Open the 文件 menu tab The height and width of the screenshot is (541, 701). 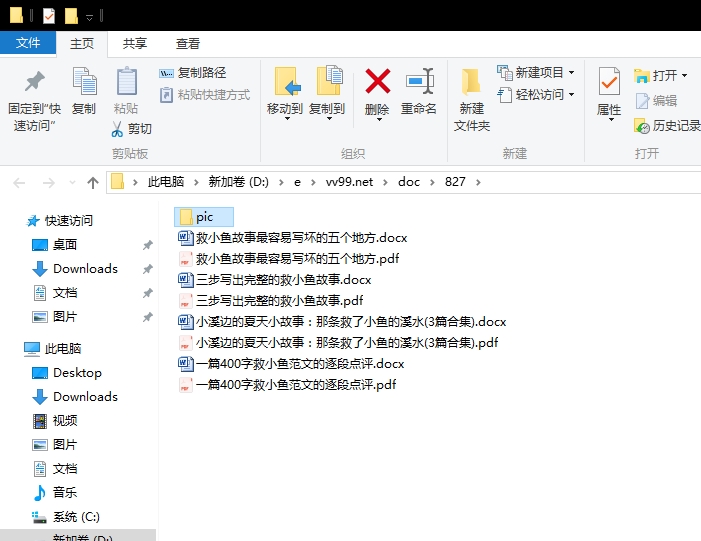click(28, 43)
